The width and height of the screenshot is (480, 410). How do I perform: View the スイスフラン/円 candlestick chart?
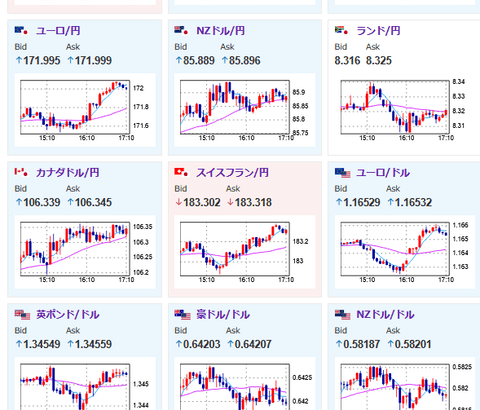[245, 252]
